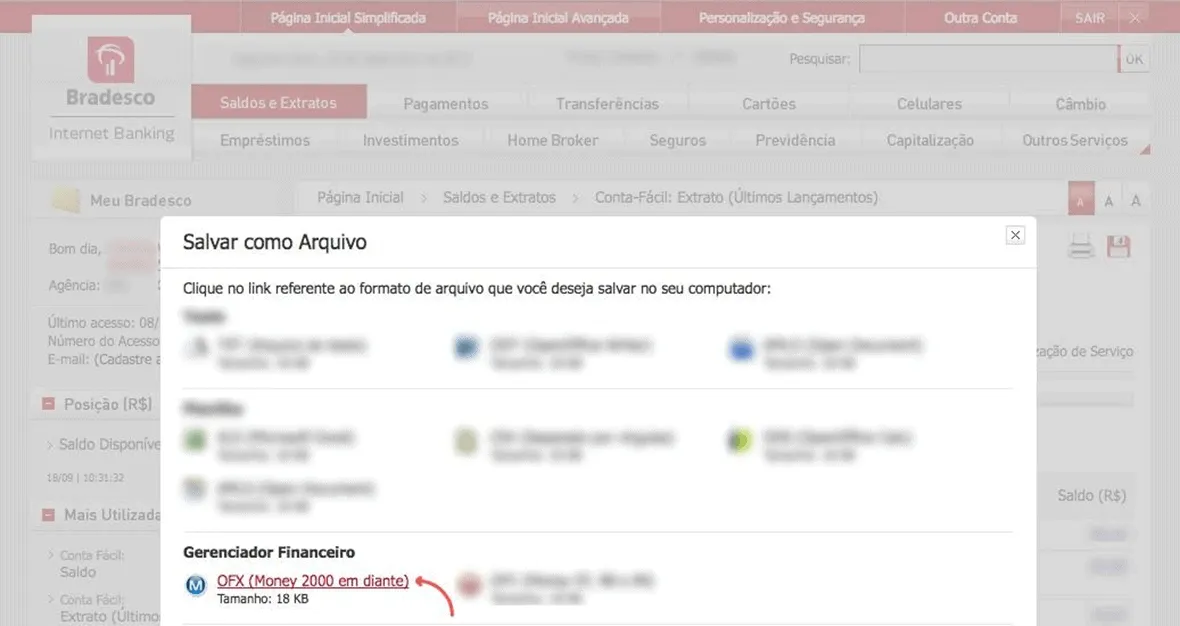The image size is (1180, 626).
Task: Close the Salvar como Arquivo dialog
Action: pyautogui.click(x=1015, y=236)
